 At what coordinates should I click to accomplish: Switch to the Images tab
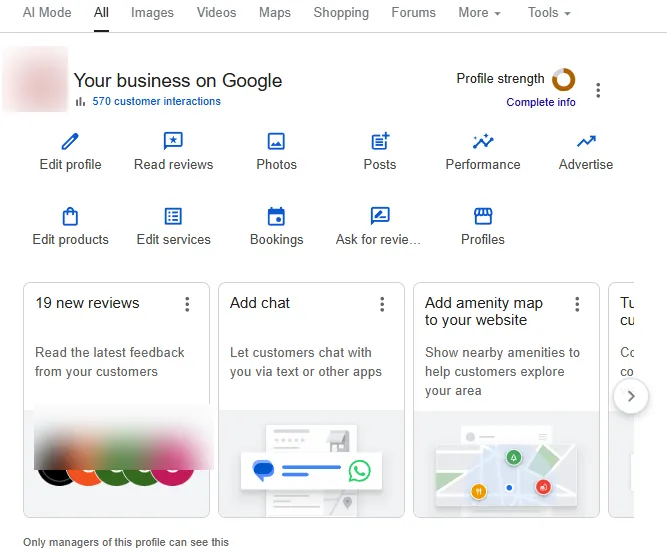152,13
